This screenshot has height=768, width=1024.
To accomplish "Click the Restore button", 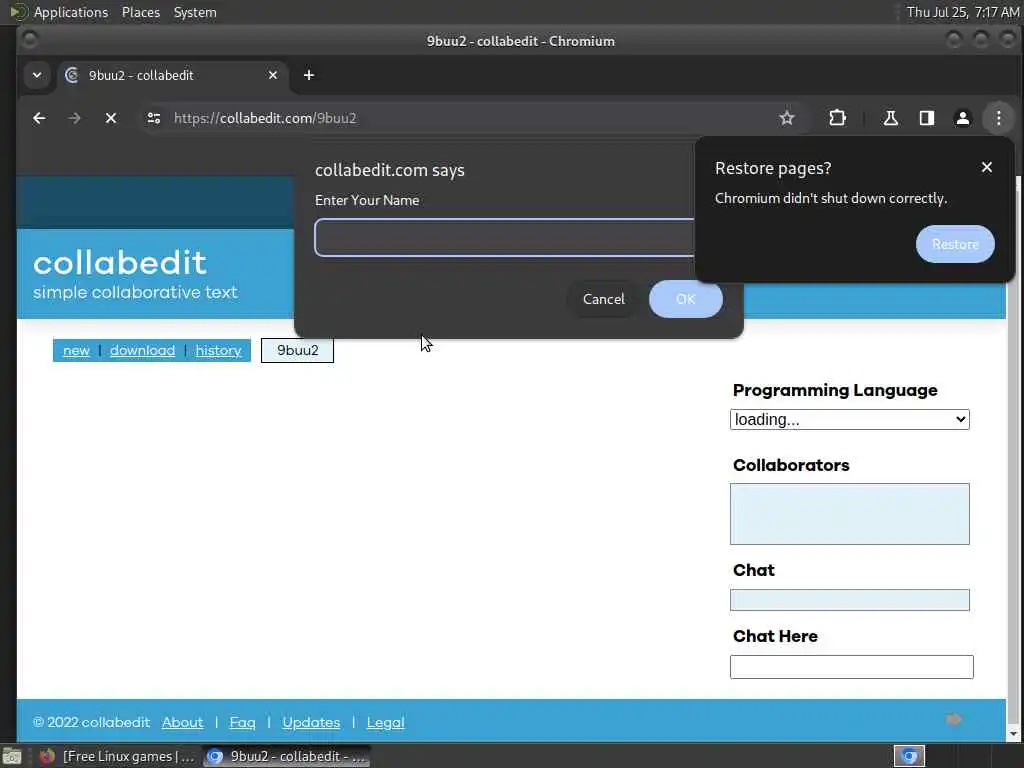I will (955, 244).
